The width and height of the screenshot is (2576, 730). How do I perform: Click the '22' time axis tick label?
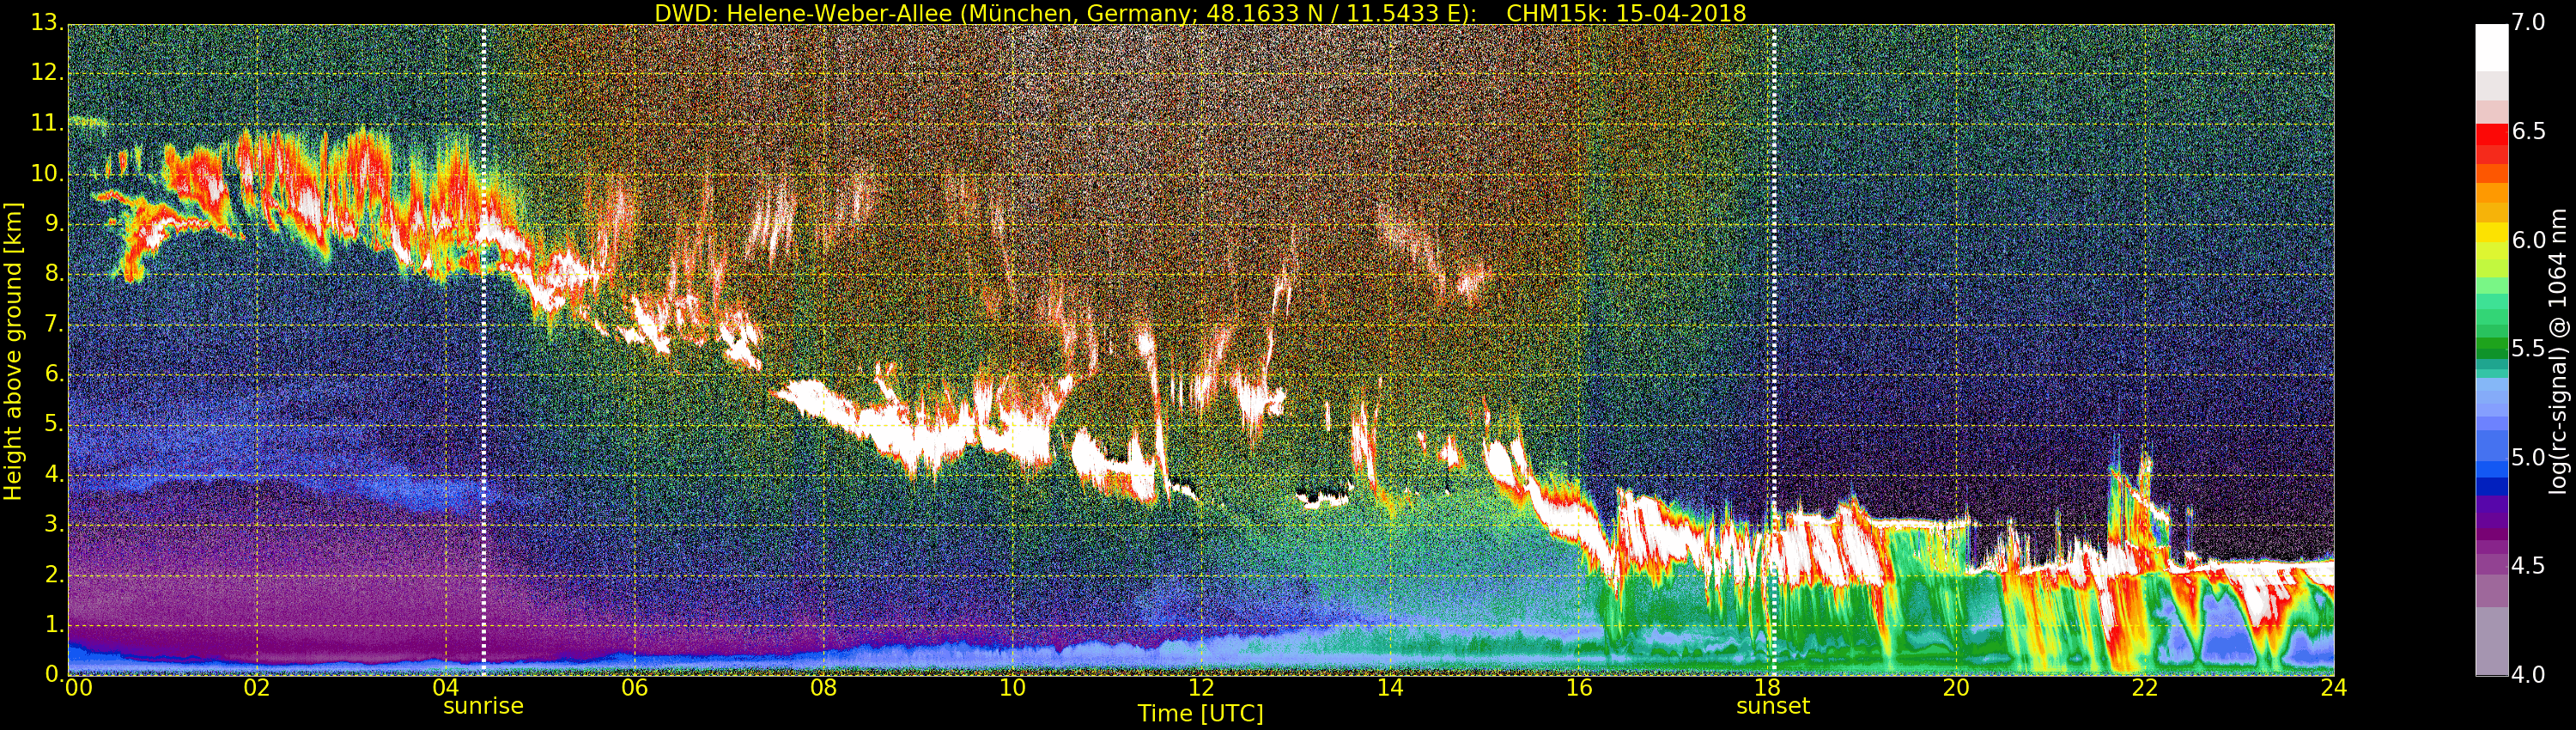coord(2145,688)
